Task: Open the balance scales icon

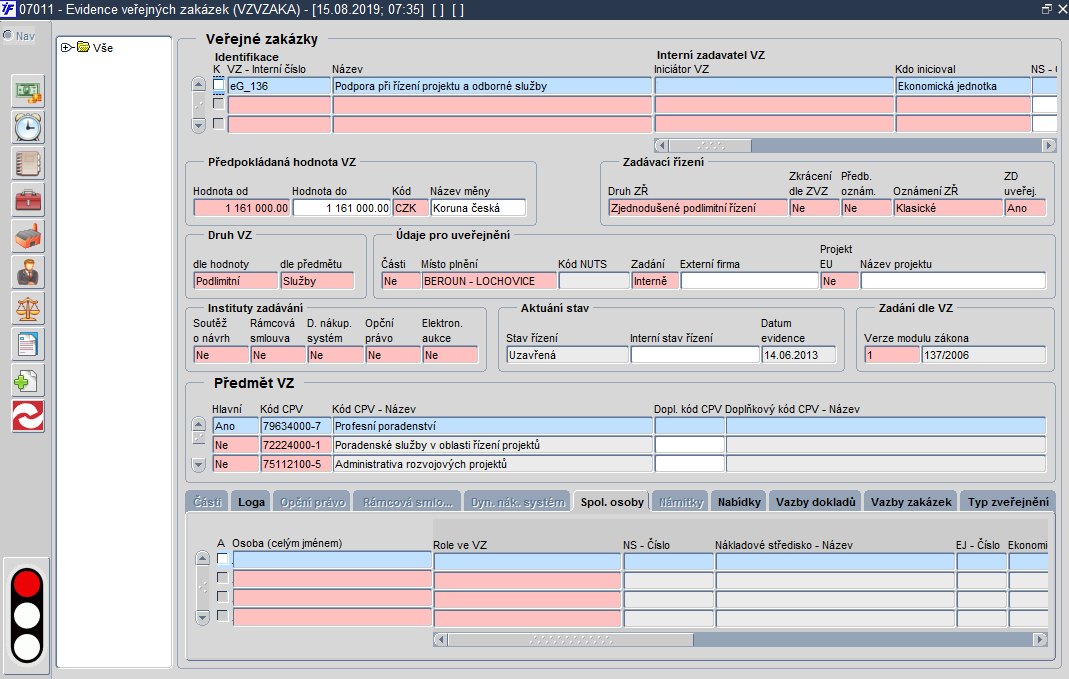Action: click(x=28, y=309)
